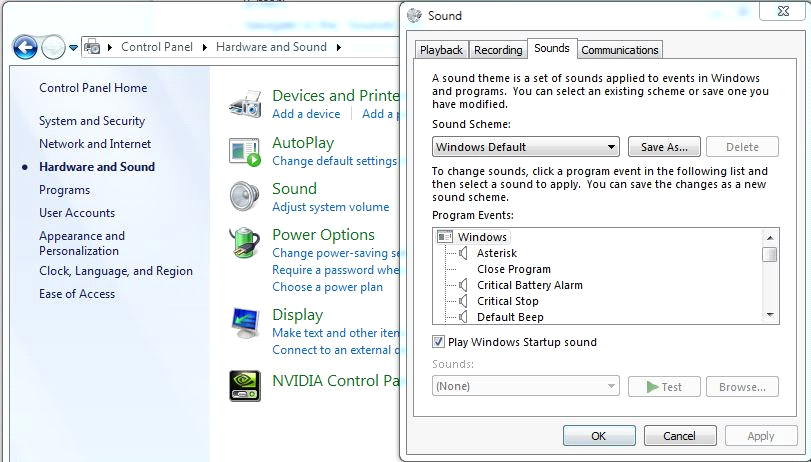Screen dimensions: 811x462
Task: Click the Back arrow button
Action: [x=25, y=48]
